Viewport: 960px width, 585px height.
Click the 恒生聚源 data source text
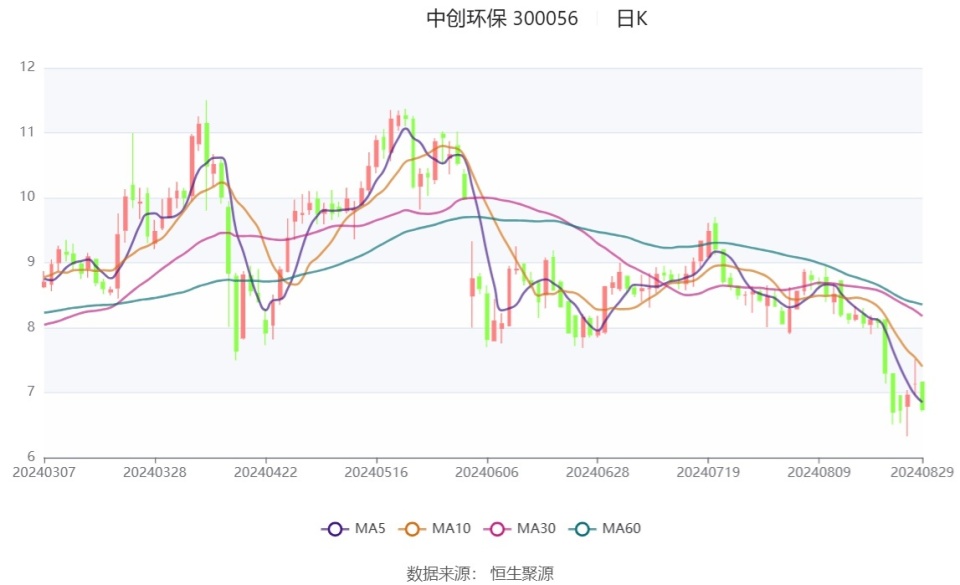[521, 573]
